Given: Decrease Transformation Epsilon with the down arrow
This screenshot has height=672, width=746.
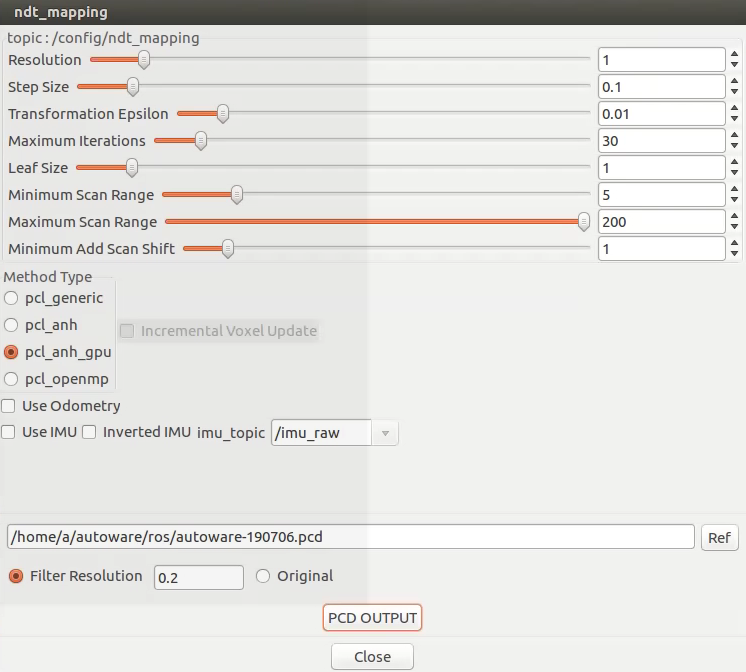Looking at the screenshot, I should (735, 119).
